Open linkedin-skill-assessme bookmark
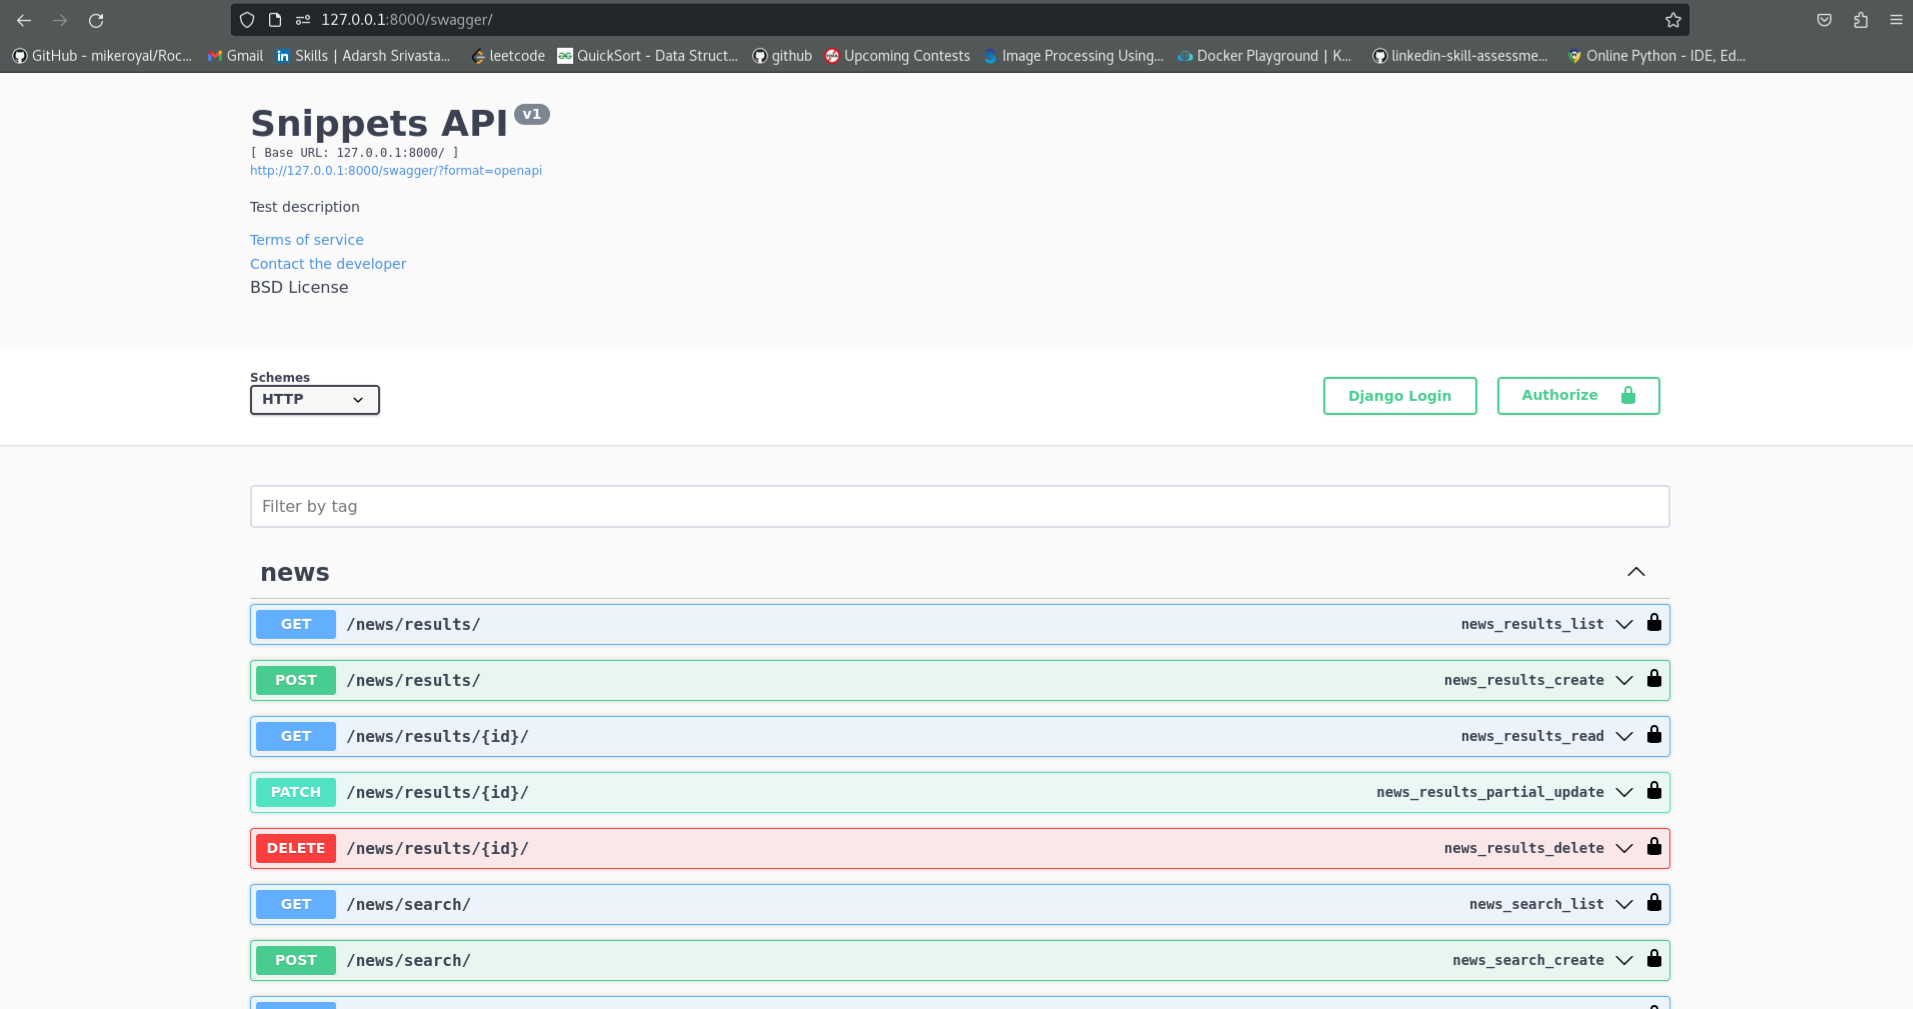Image resolution: width=1913 pixels, height=1009 pixels. 1460,56
